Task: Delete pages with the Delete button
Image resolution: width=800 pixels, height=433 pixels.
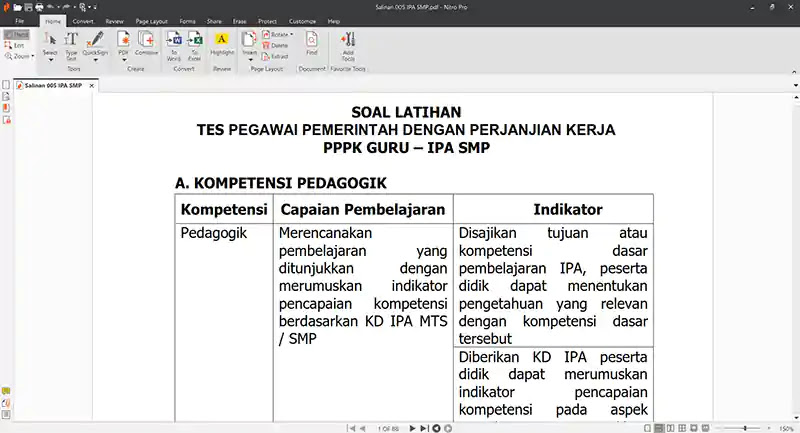Action: 276,45
